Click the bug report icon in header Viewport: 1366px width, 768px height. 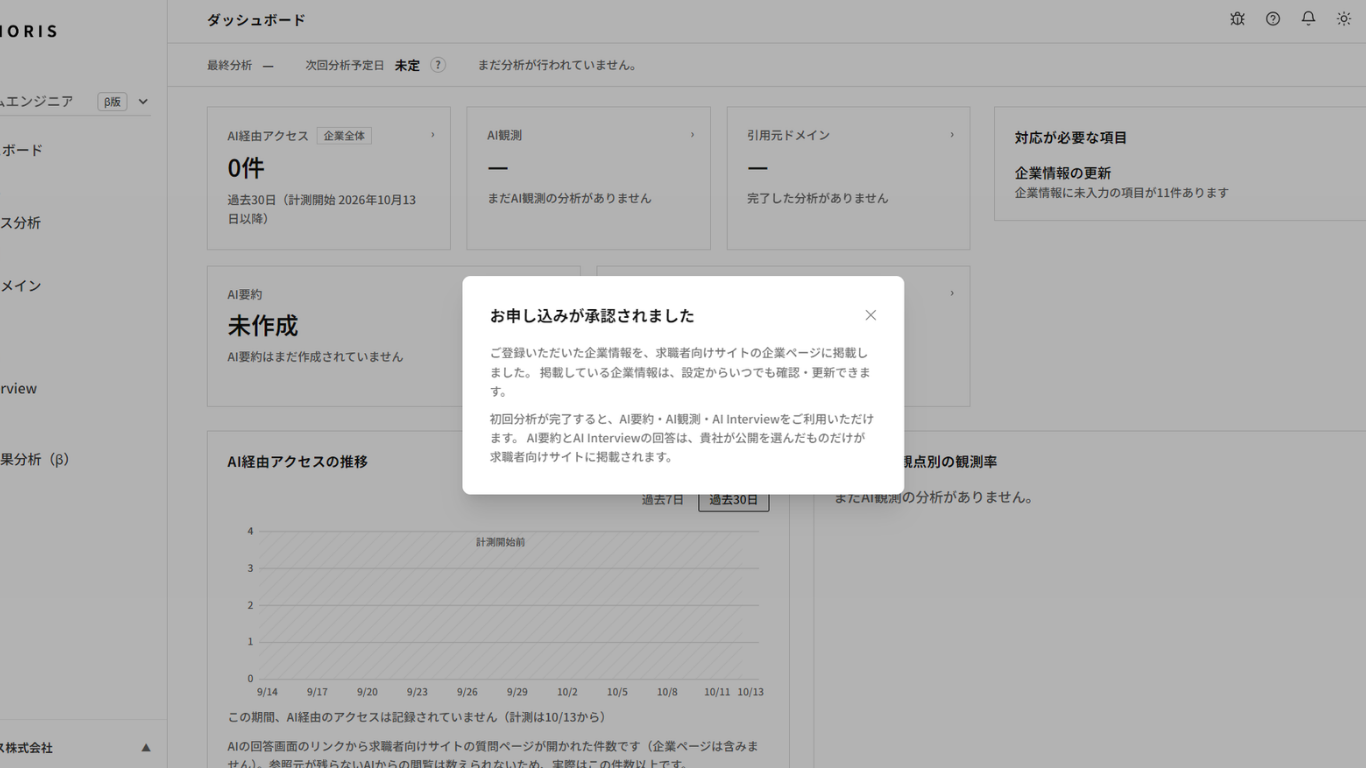click(1237, 19)
